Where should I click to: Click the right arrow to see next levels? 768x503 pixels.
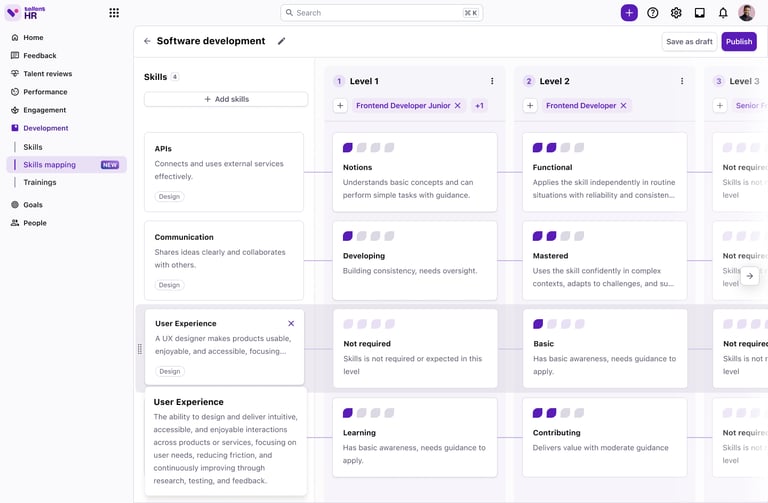click(750, 276)
